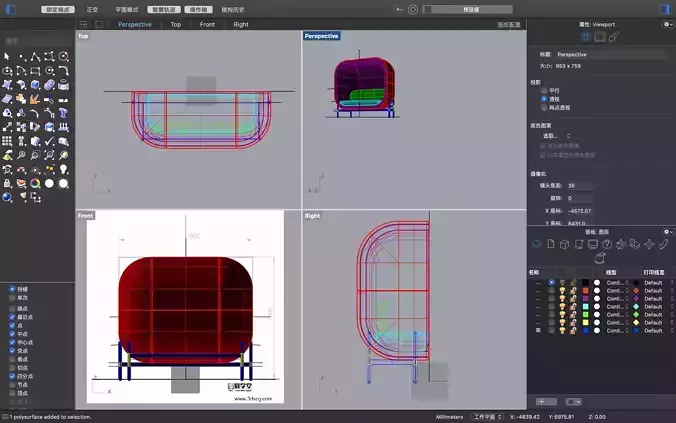Switch to four-viewport layout icon

tap(84, 25)
